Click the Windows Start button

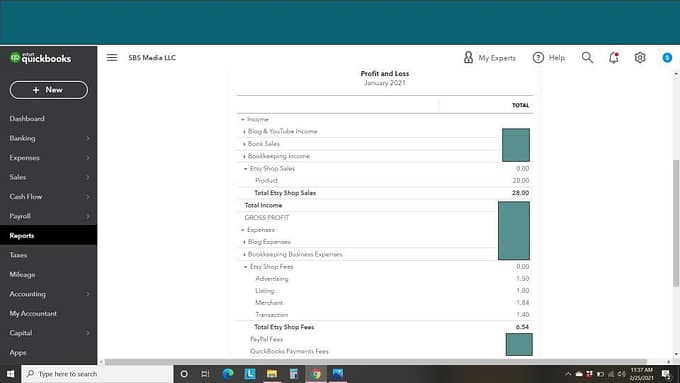(x=10, y=374)
